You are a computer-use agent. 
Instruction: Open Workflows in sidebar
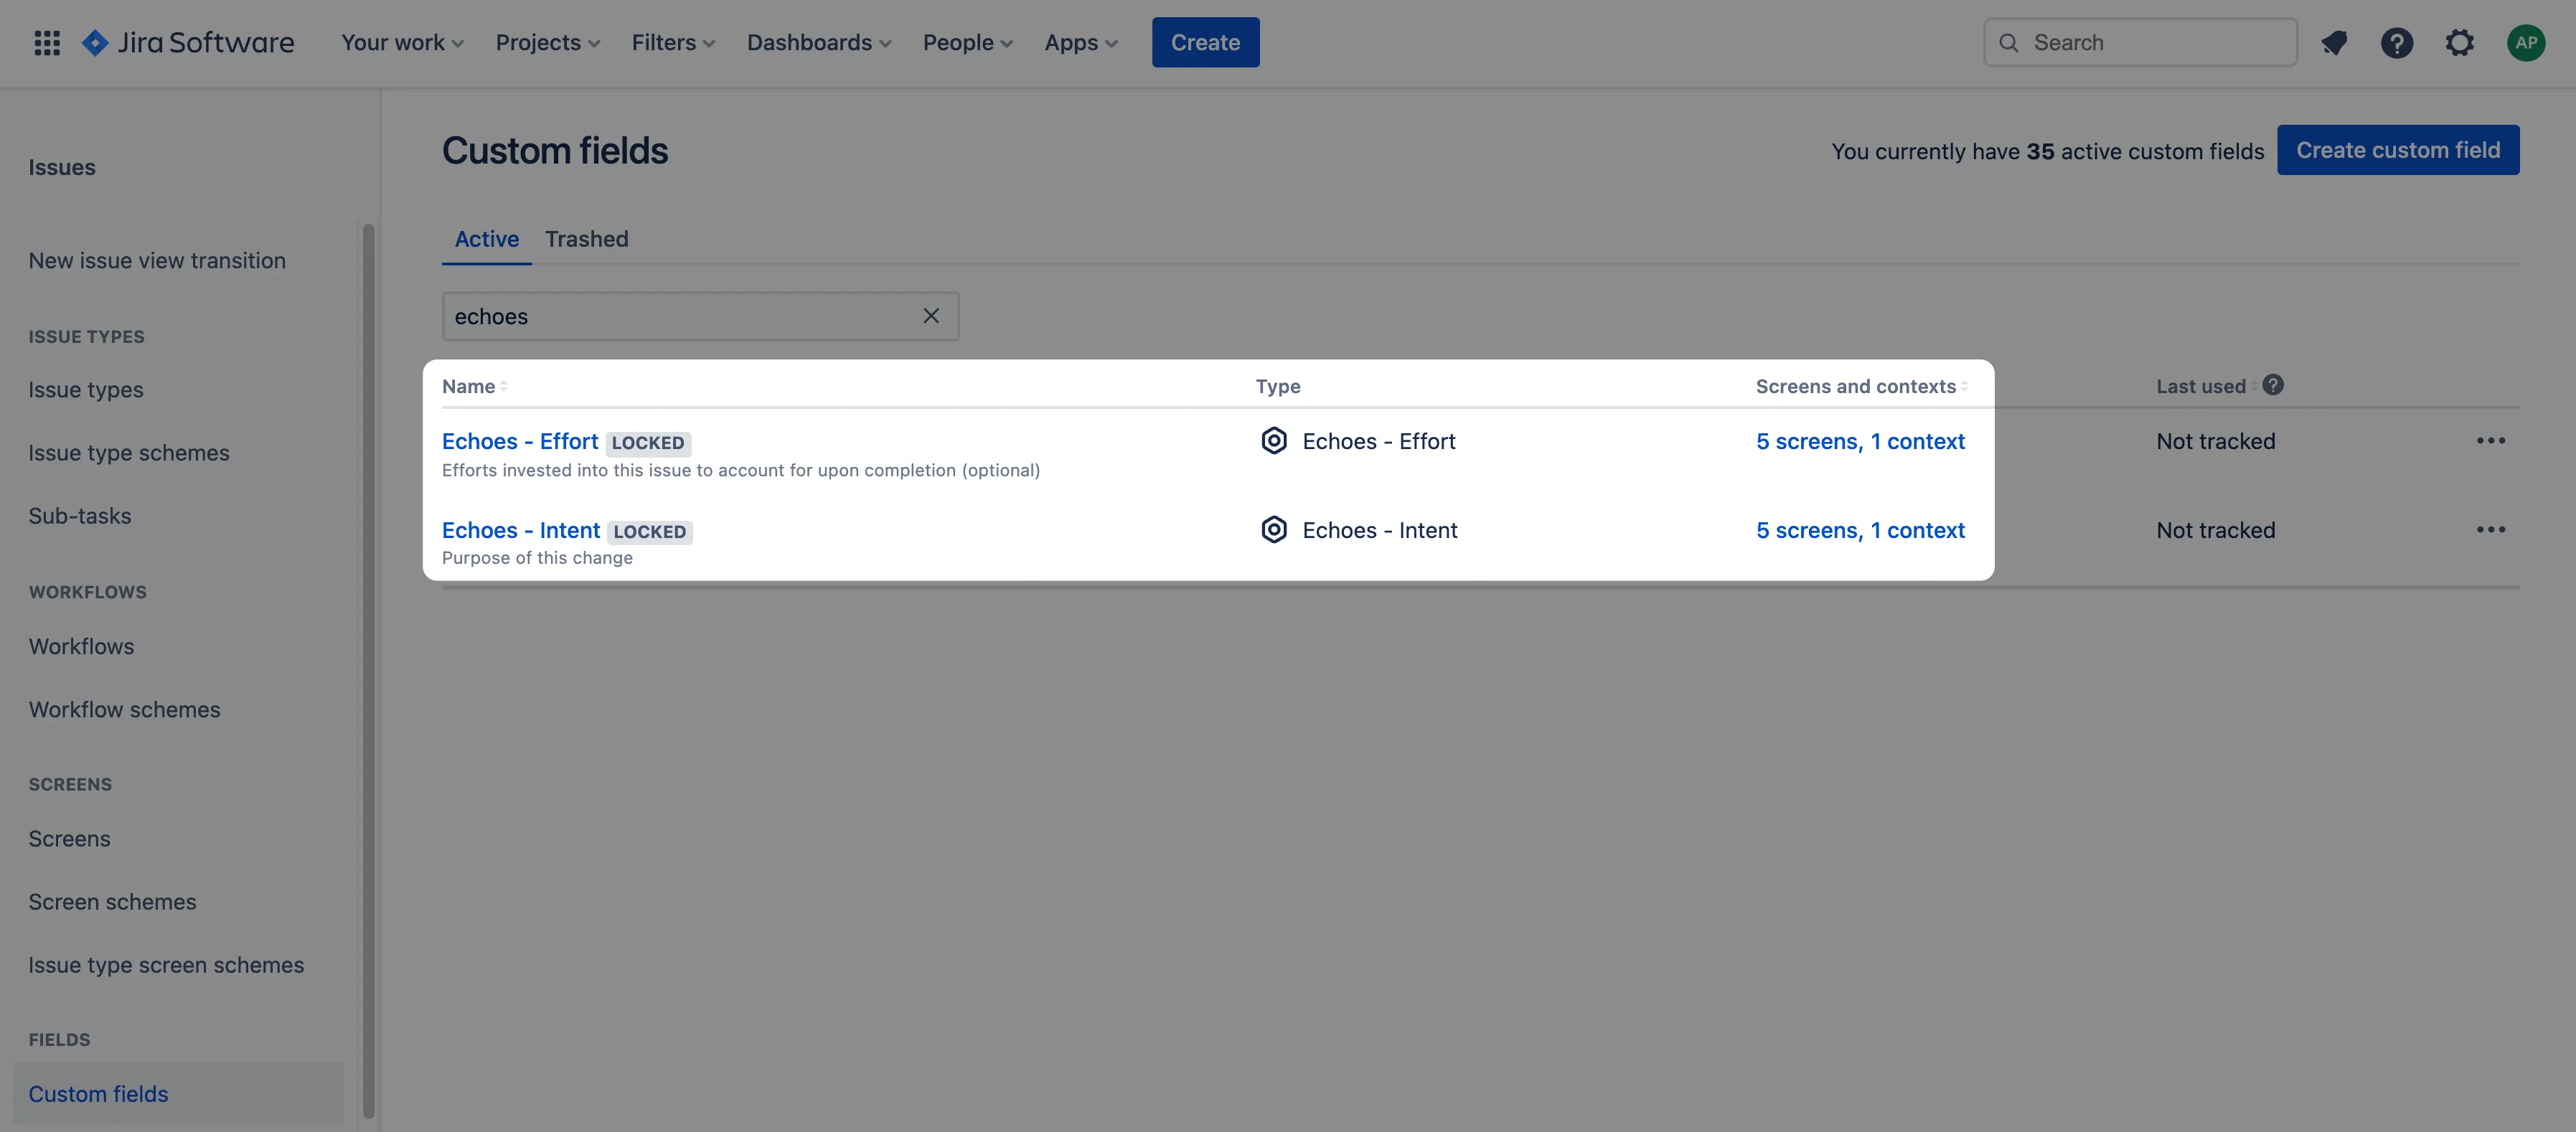point(81,646)
